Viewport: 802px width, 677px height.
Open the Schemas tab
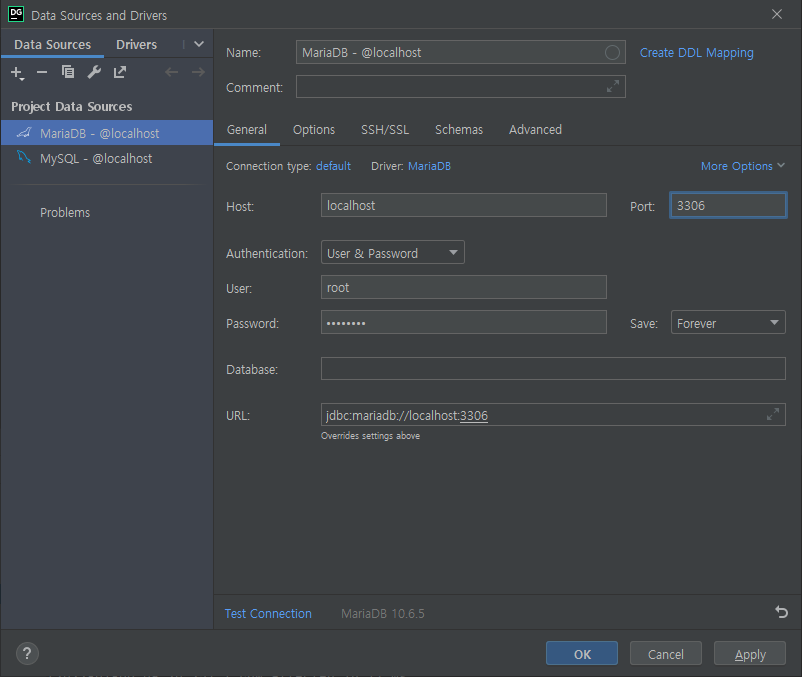pyautogui.click(x=459, y=130)
